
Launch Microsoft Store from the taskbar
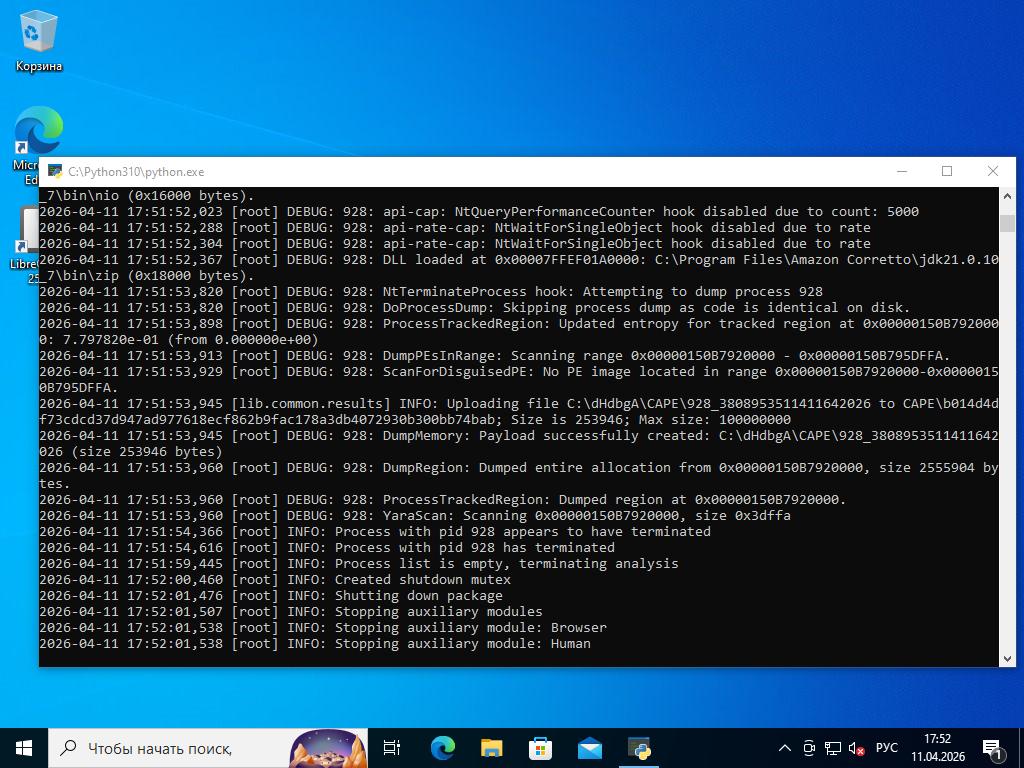(x=540, y=748)
